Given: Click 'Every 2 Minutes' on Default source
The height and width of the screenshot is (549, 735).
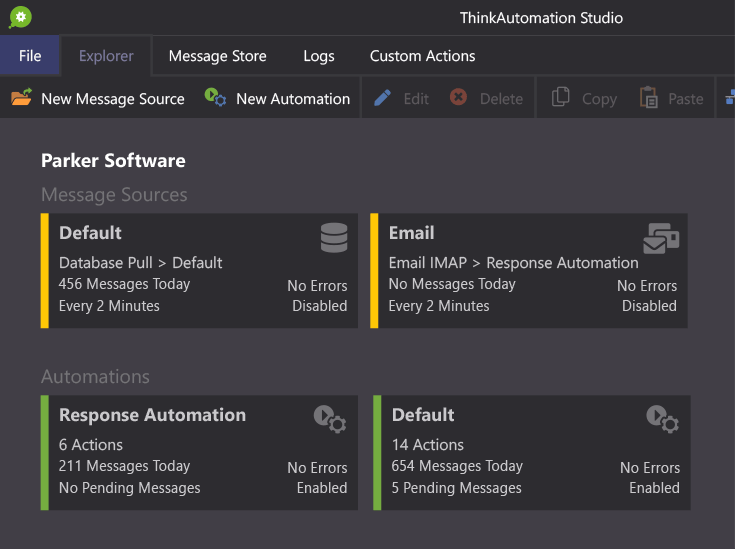Looking at the screenshot, I should tap(109, 306).
